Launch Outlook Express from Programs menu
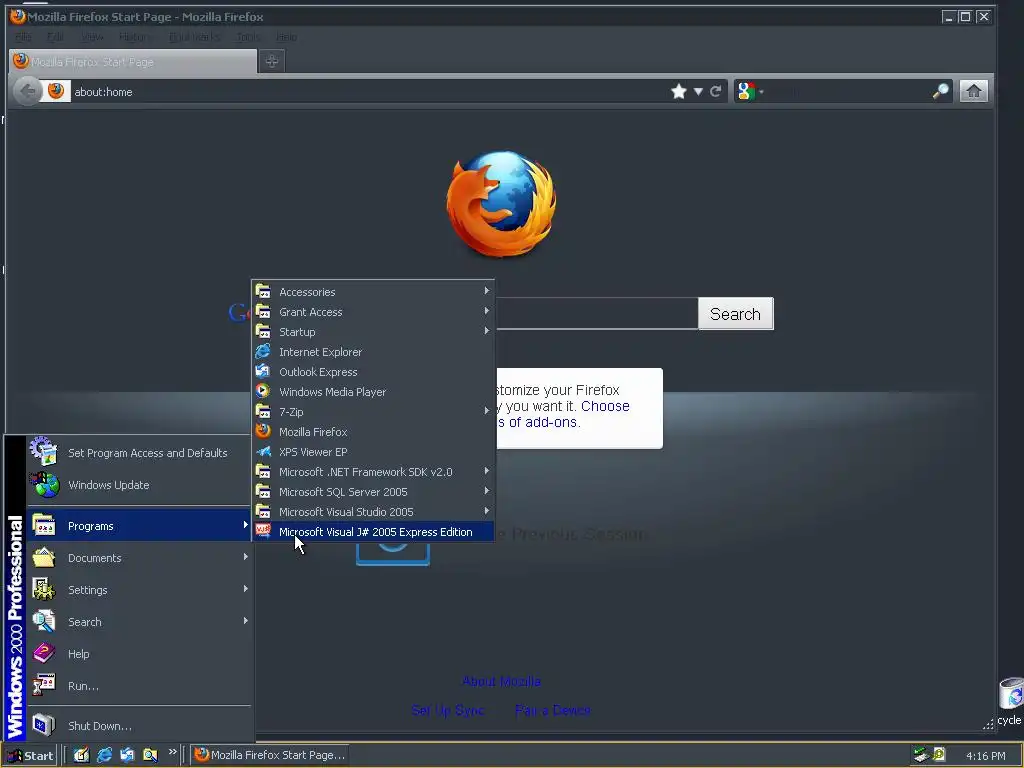1024x768 pixels. click(x=373, y=372)
